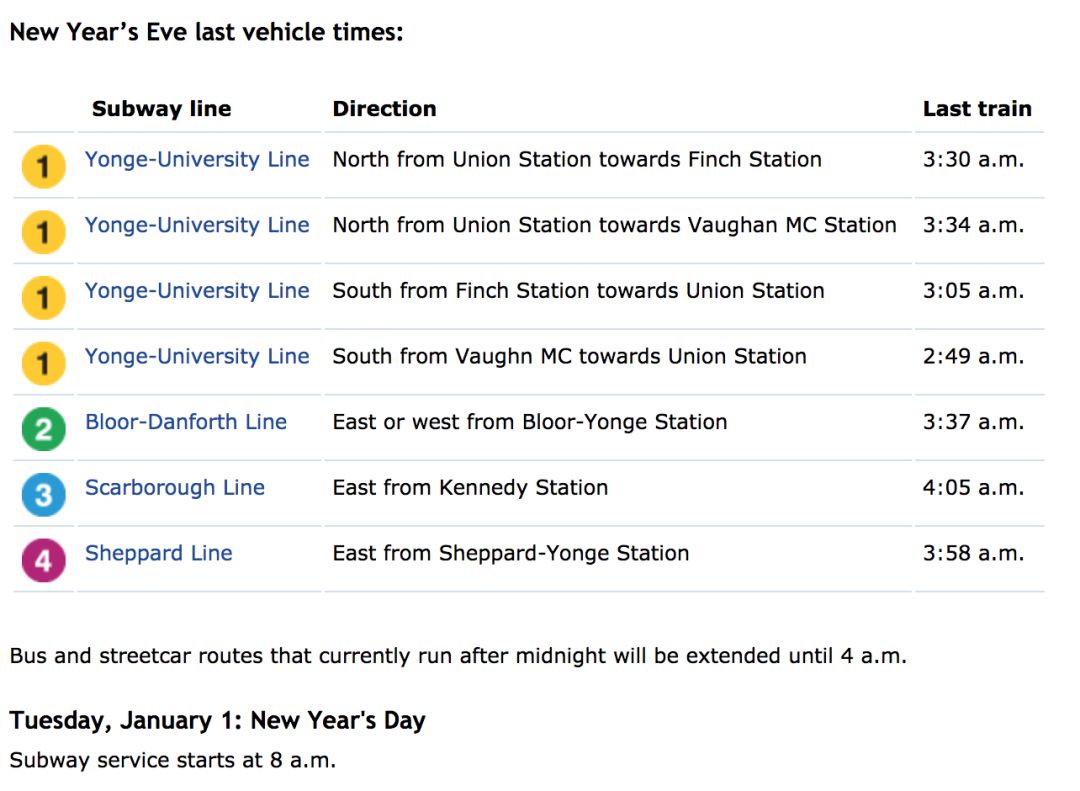Click the Direction column header

click(384, 109)
